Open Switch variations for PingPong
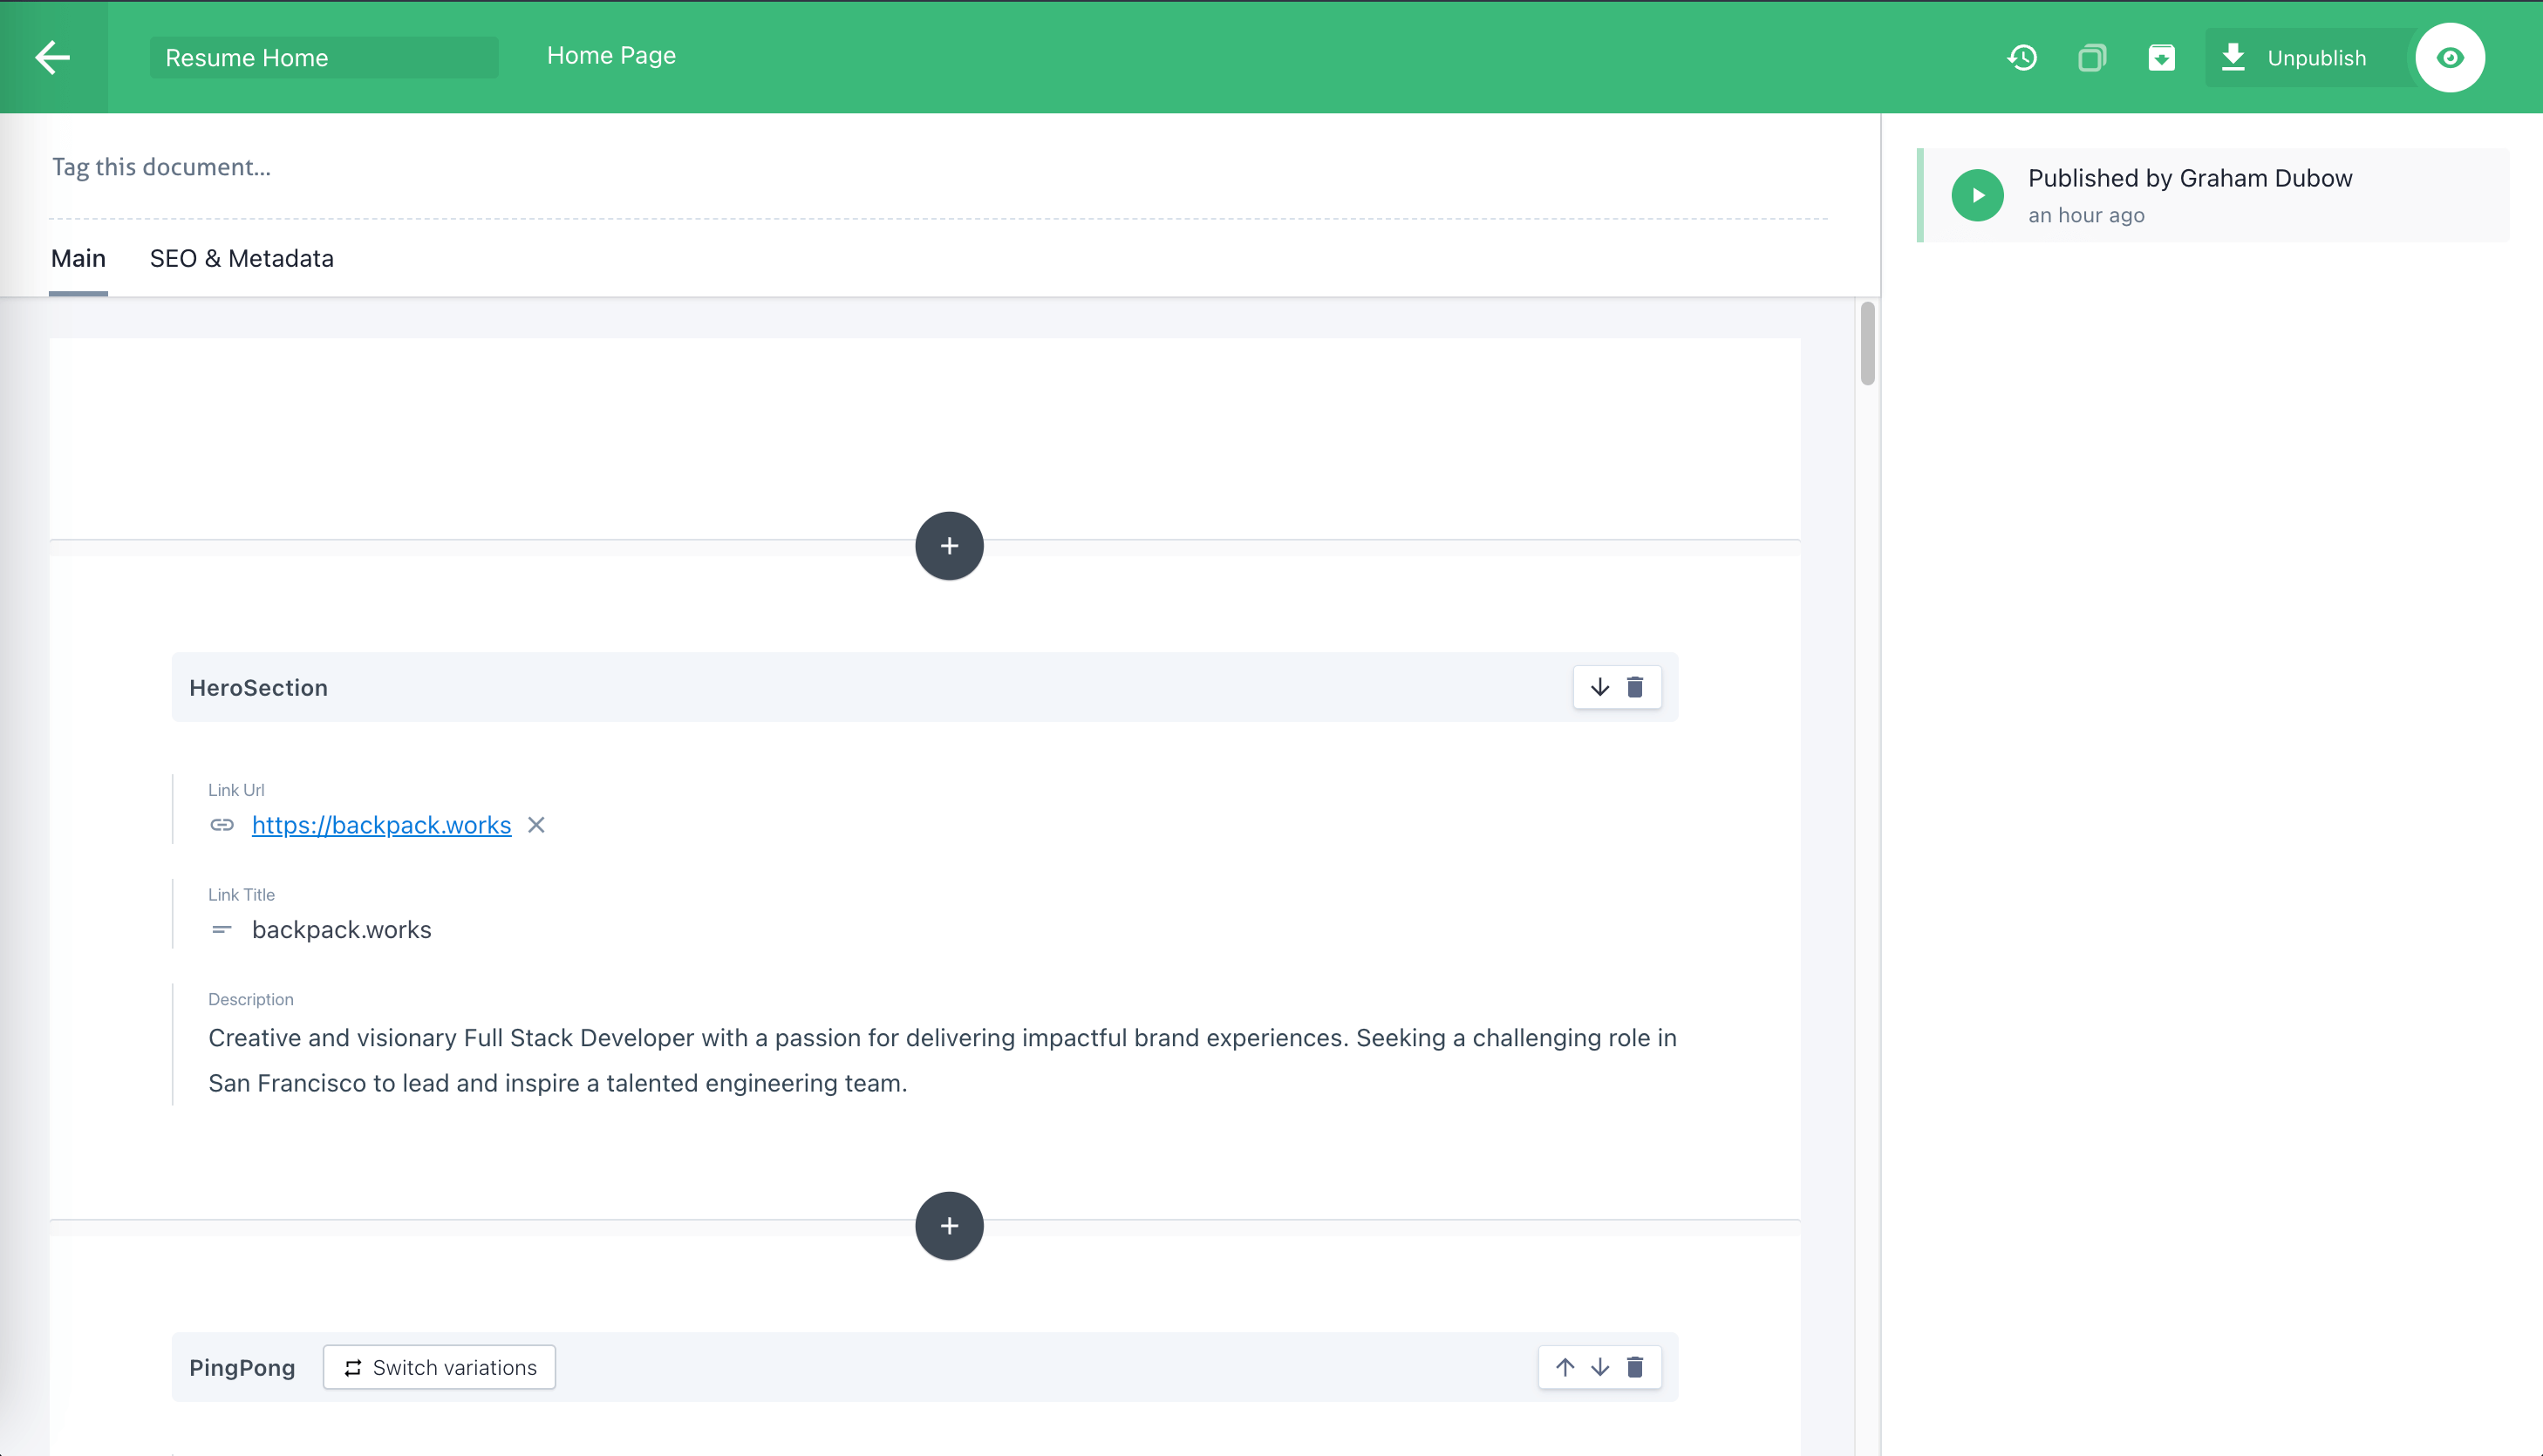Viewport: 2543px width, 1456px height. tap(439, 1367)
